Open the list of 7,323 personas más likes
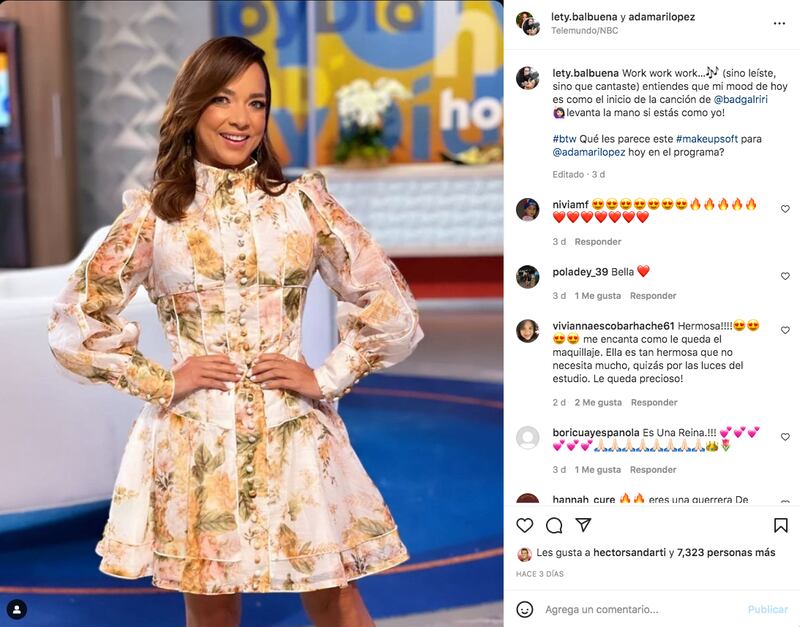This screenshot has width=800, height=627. (726, 553)
